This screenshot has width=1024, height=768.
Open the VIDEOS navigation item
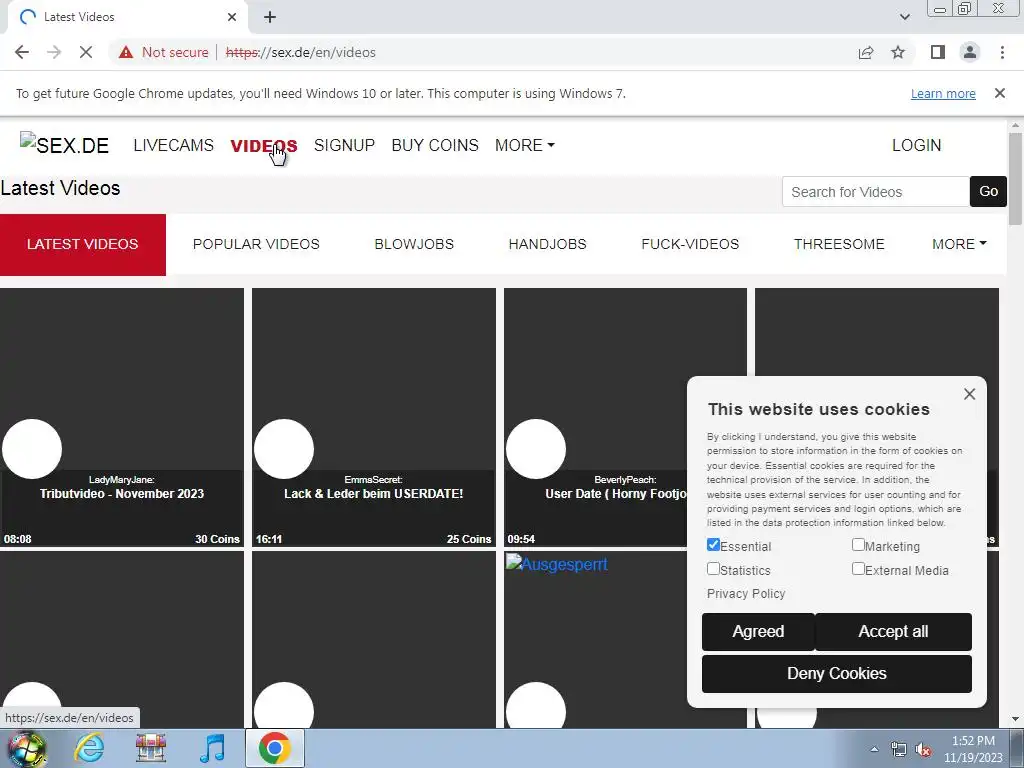coord(264,145)
